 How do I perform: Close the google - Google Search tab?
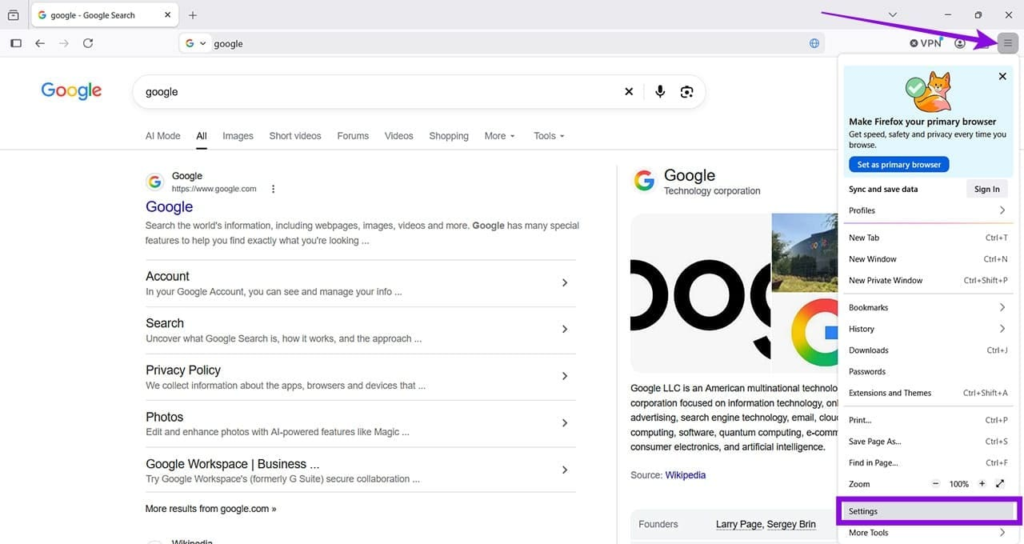point(167,15)
